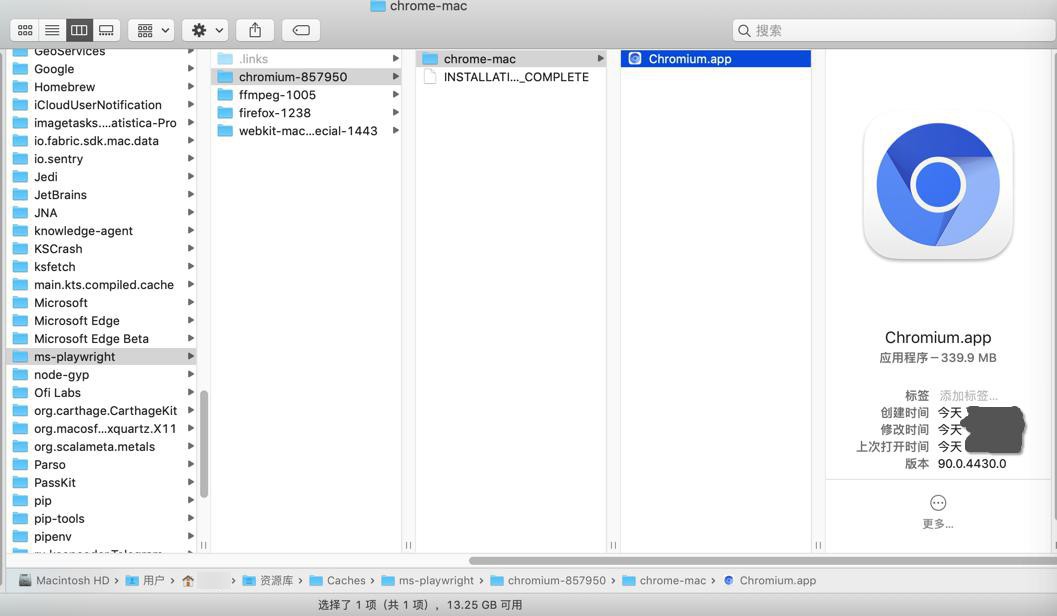Click the Edit Tags toolbar button
The height and width of the screenshot is (616, 1057).
tap(301, 30)
